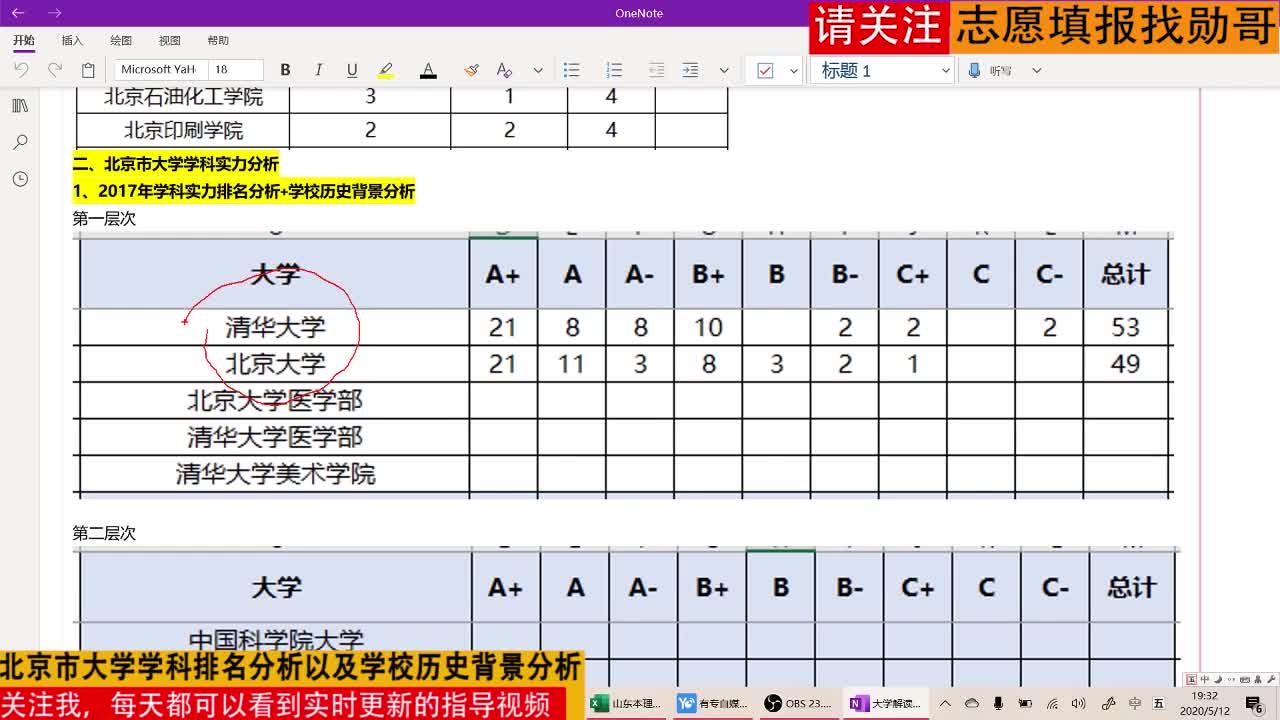Click the 北京印刷学院 table cell
The height and width of the screenshot is (720, 1280).
tap(183, 130)
